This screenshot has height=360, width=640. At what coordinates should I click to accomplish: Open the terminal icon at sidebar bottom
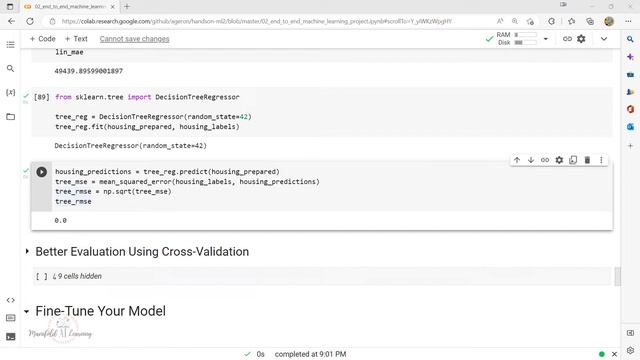11,337
